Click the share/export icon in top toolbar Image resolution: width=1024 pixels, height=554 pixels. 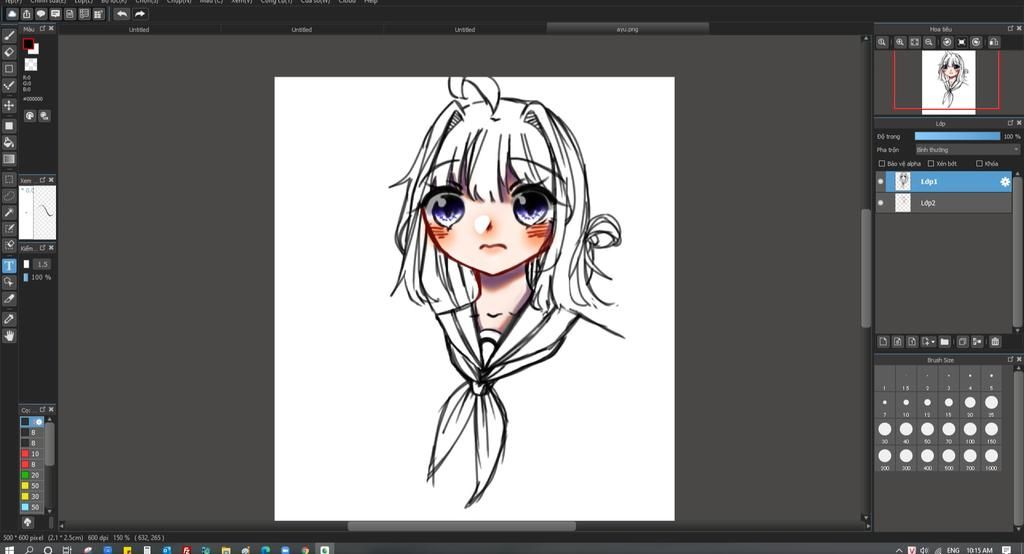click(27, 14)
